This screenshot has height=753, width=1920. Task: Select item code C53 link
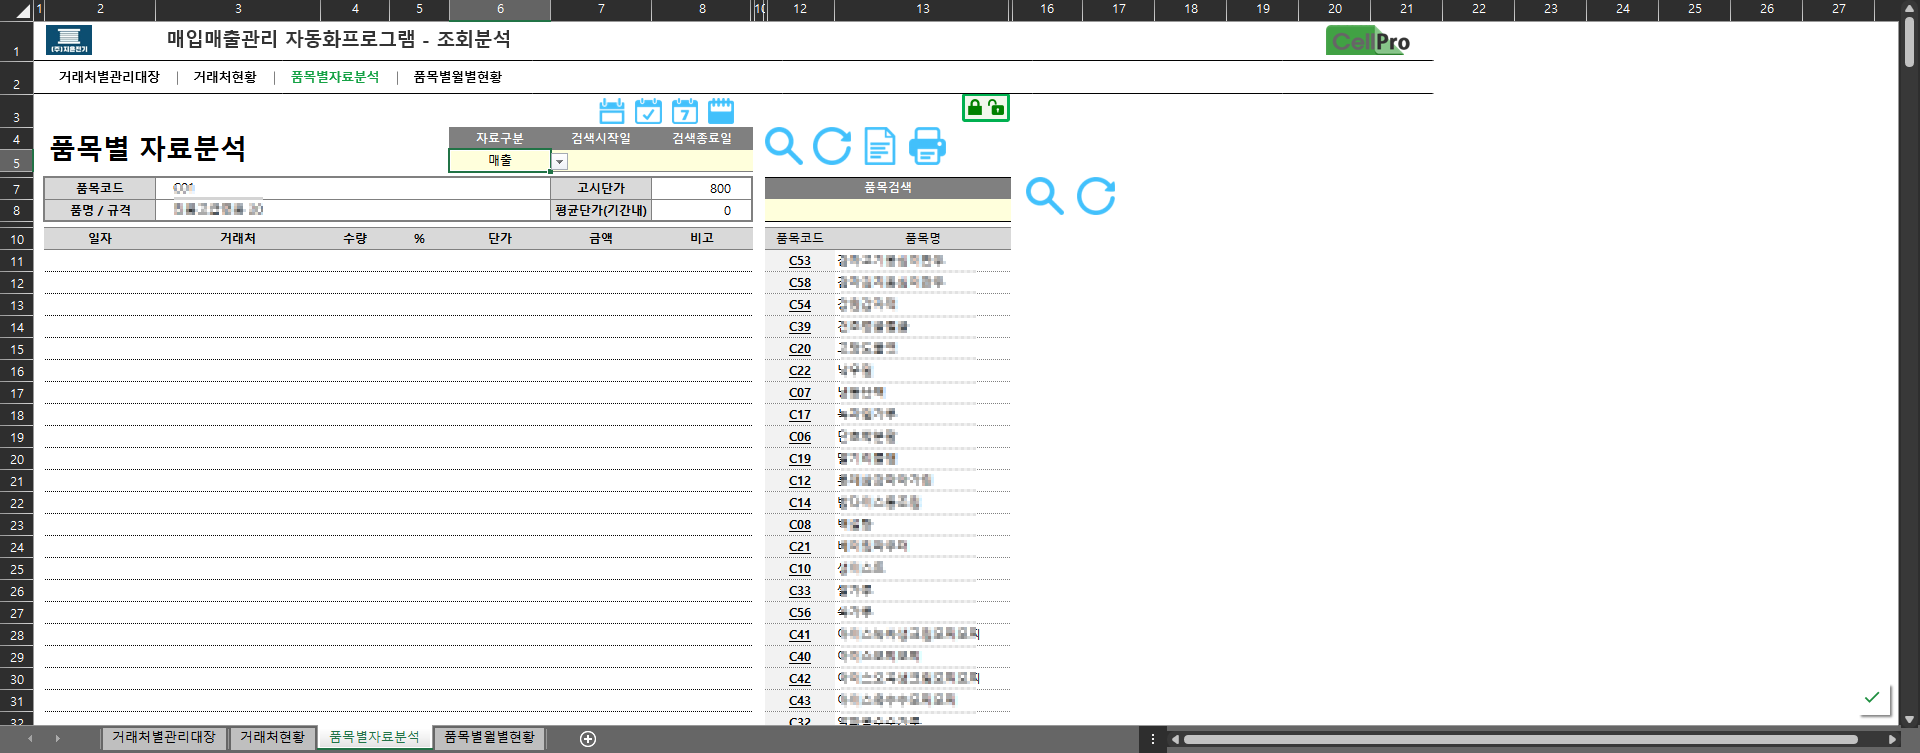[x=799, y=261]
